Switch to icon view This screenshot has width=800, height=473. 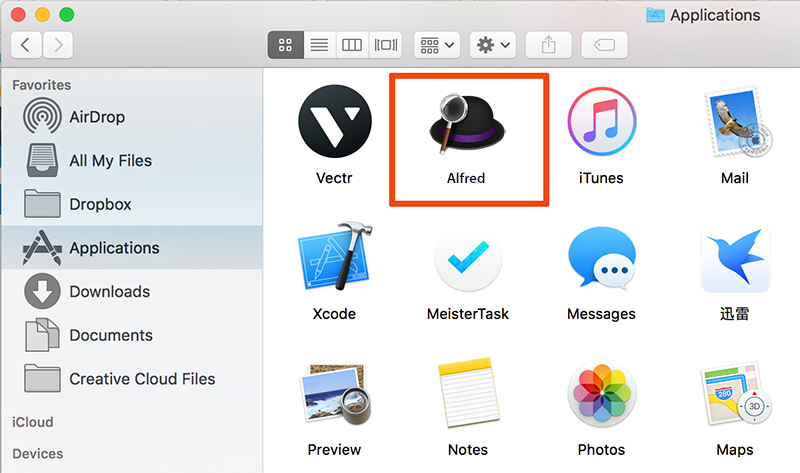tap(286, 45)
